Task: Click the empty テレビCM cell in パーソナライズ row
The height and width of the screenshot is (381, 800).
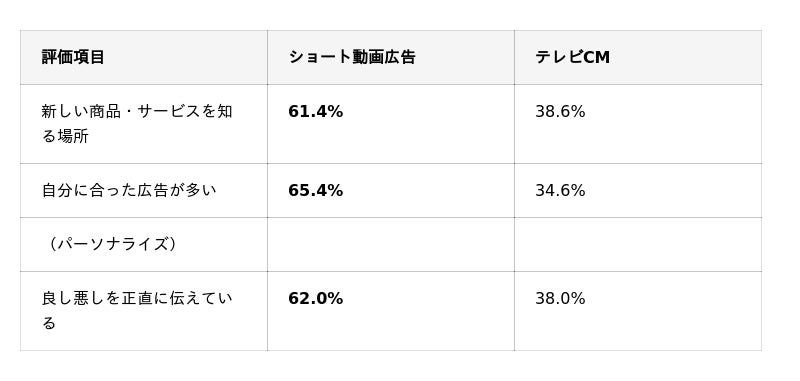Action: (x=638, y=245)
